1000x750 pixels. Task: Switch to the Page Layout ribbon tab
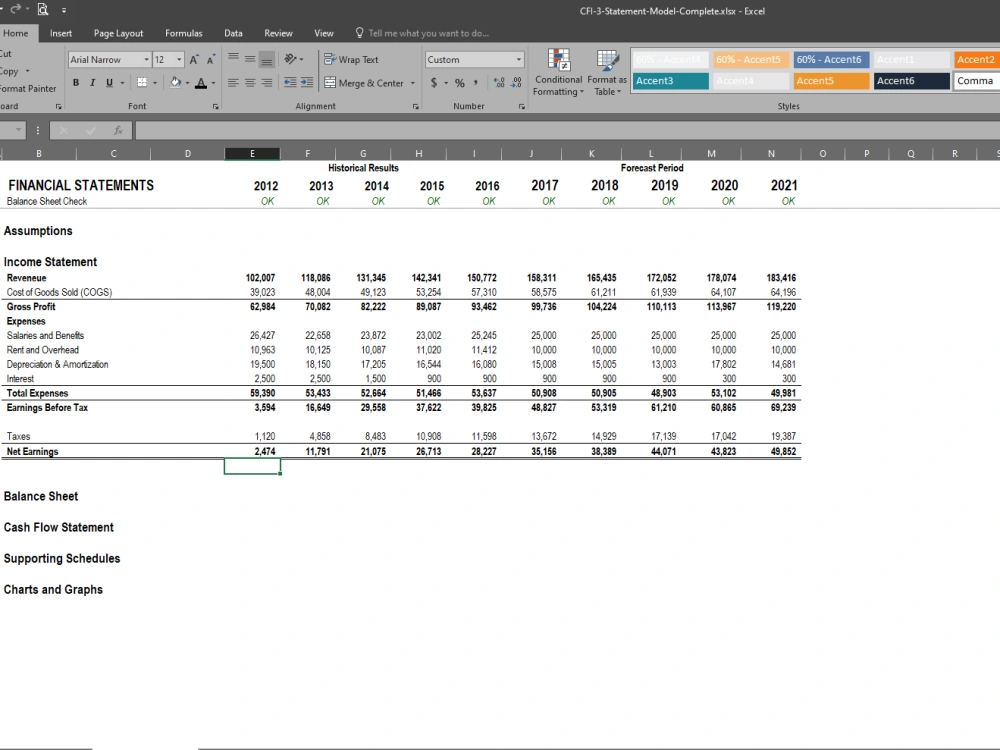pos(118,32)
